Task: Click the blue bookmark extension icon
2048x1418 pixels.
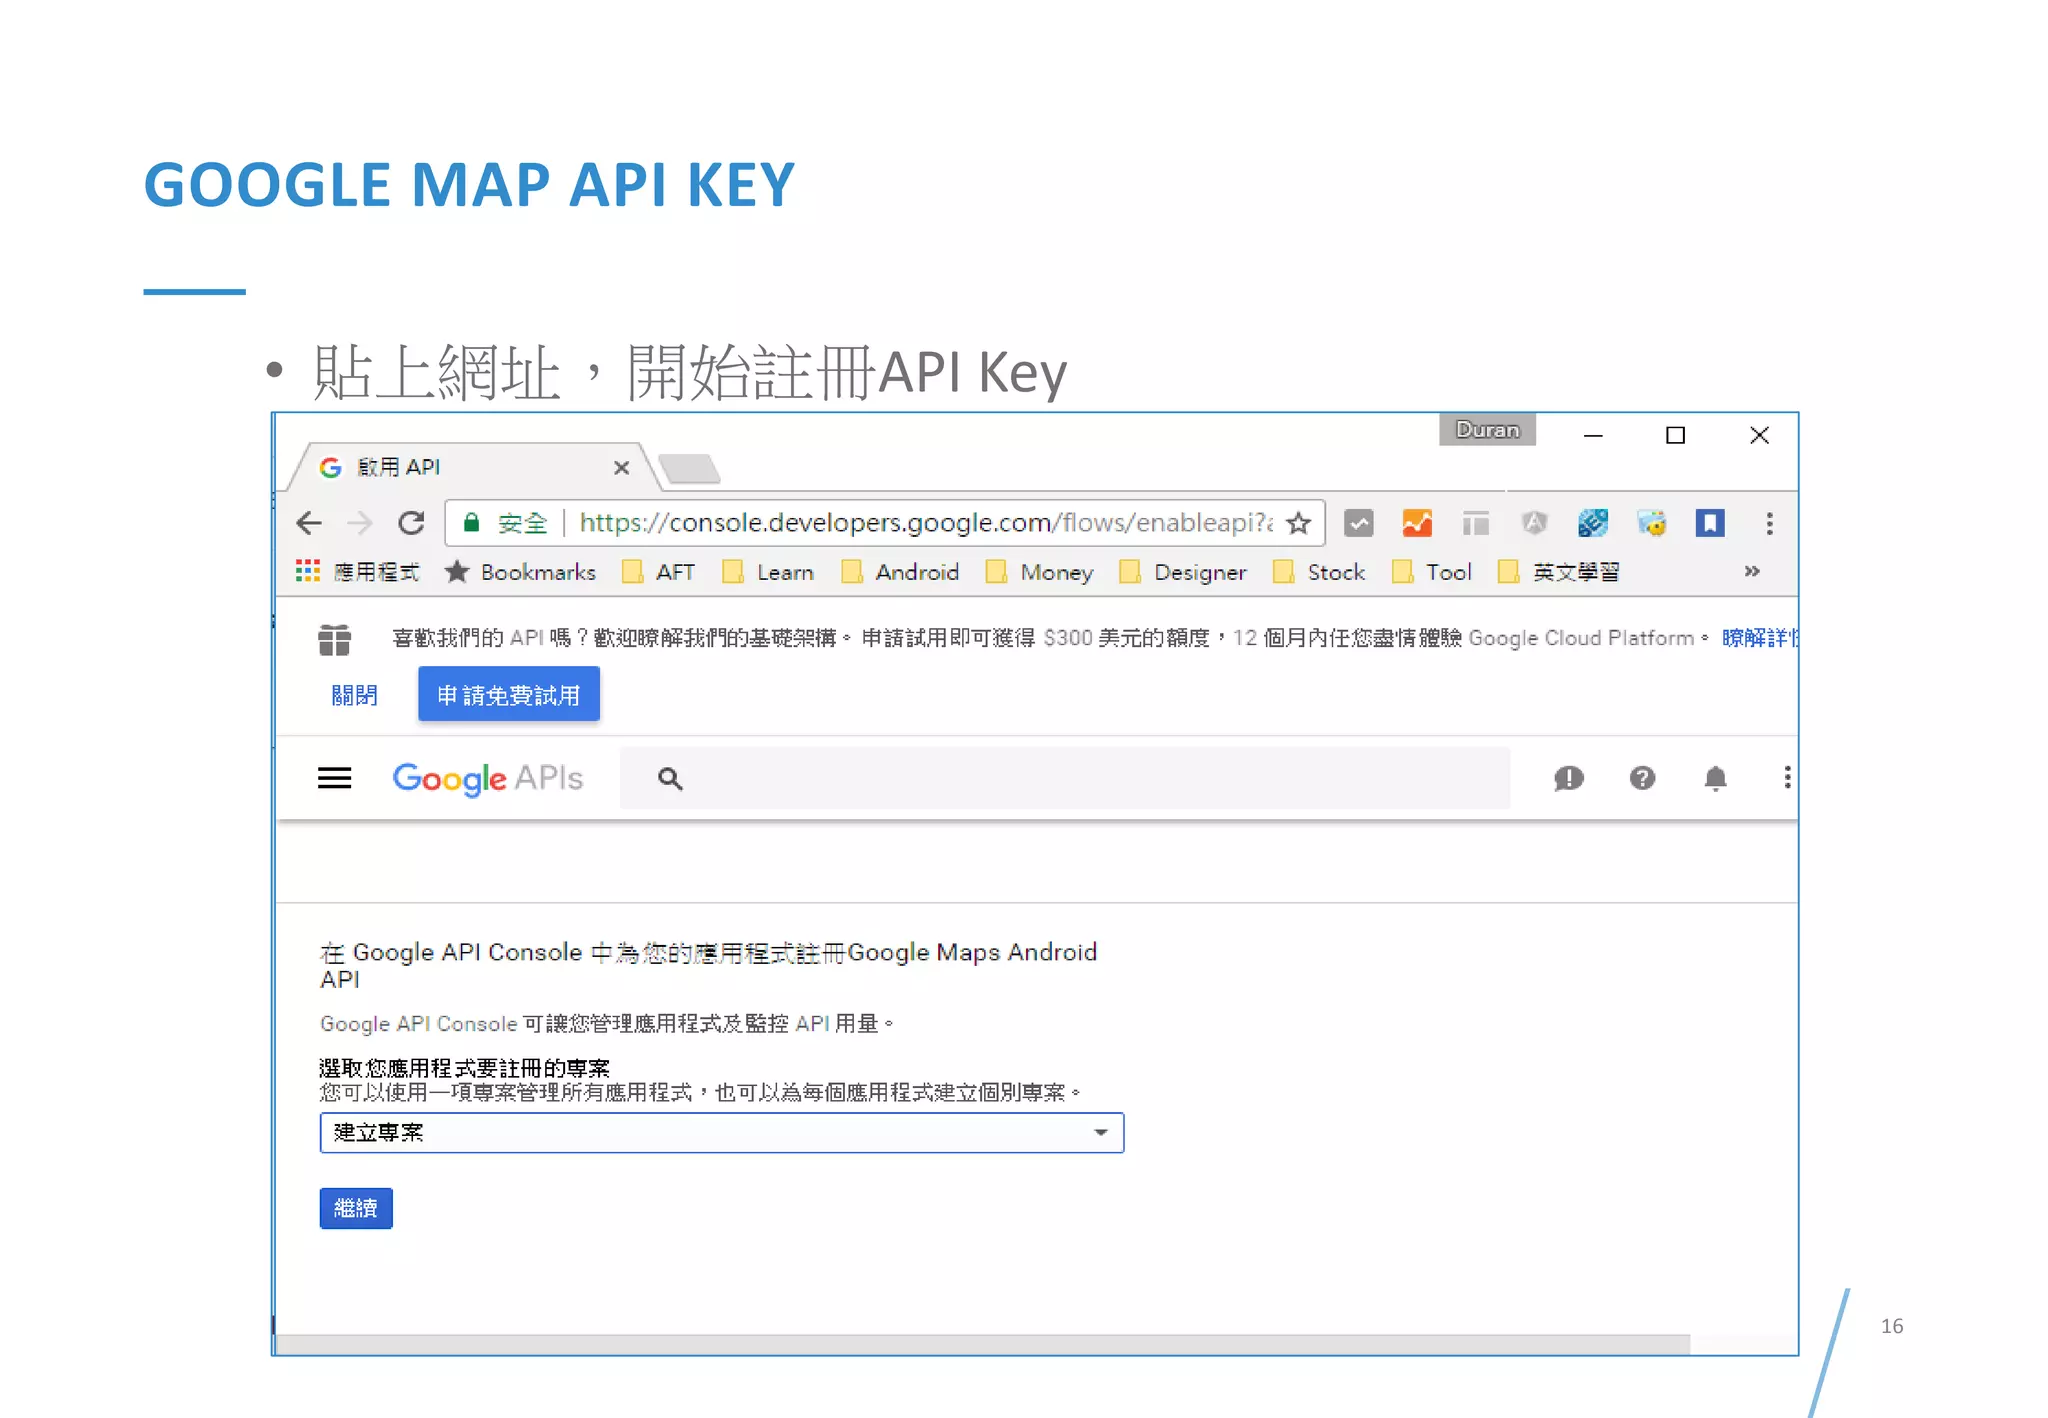Action: tap(1710, 523)
